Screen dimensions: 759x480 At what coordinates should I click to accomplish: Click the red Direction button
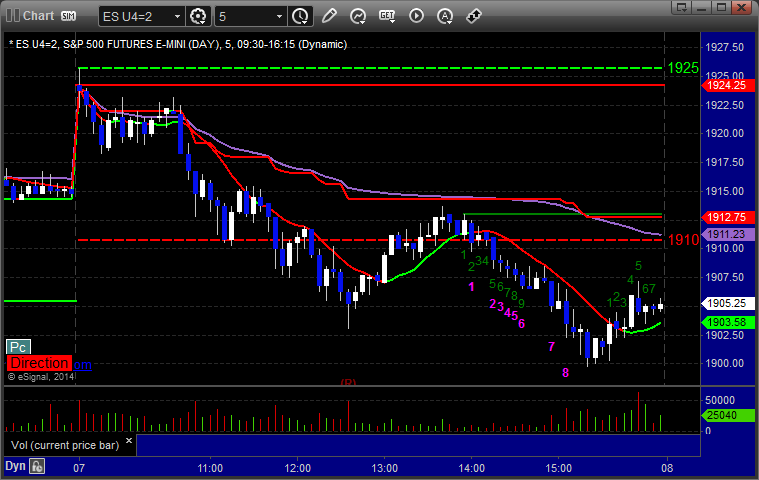[39, 363]
